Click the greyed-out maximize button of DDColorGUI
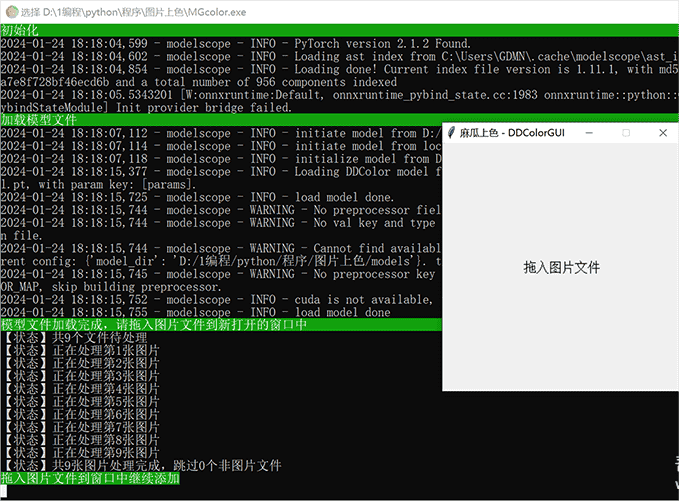Viewport: 679px width, 501px height. (626, 133)
